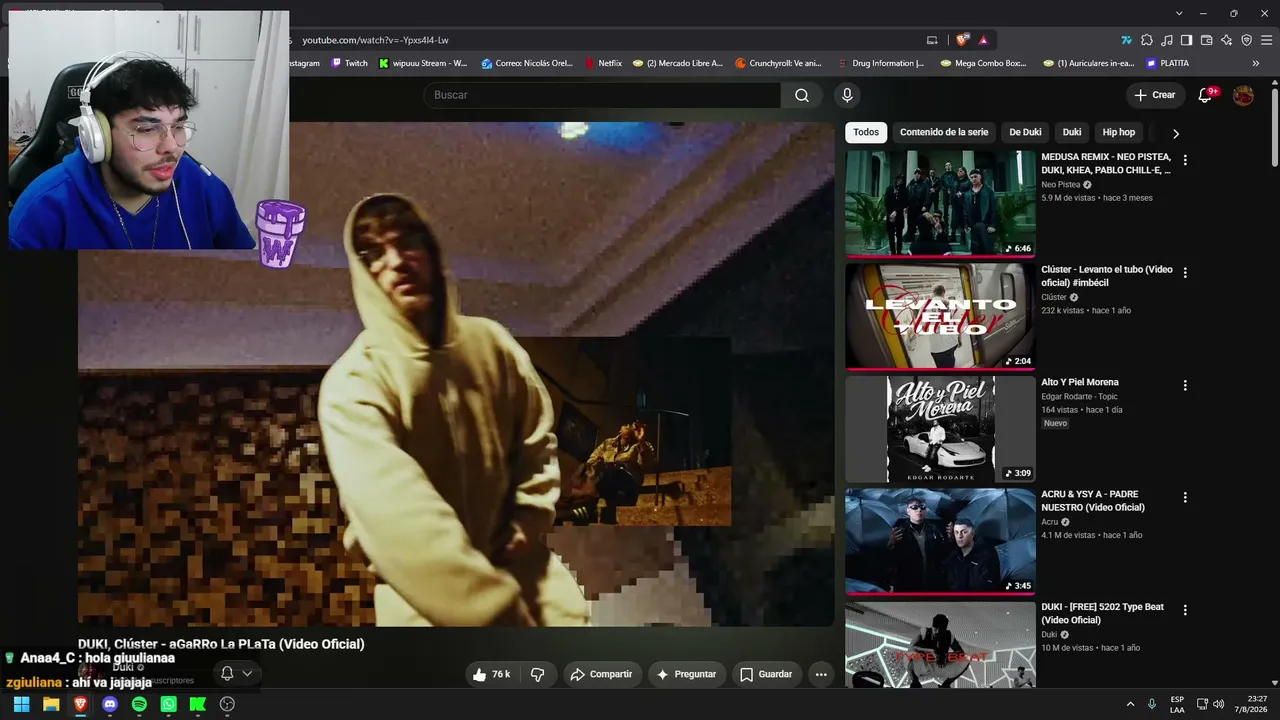Select the Hip hop filter chip

[x=1119, y=132]
